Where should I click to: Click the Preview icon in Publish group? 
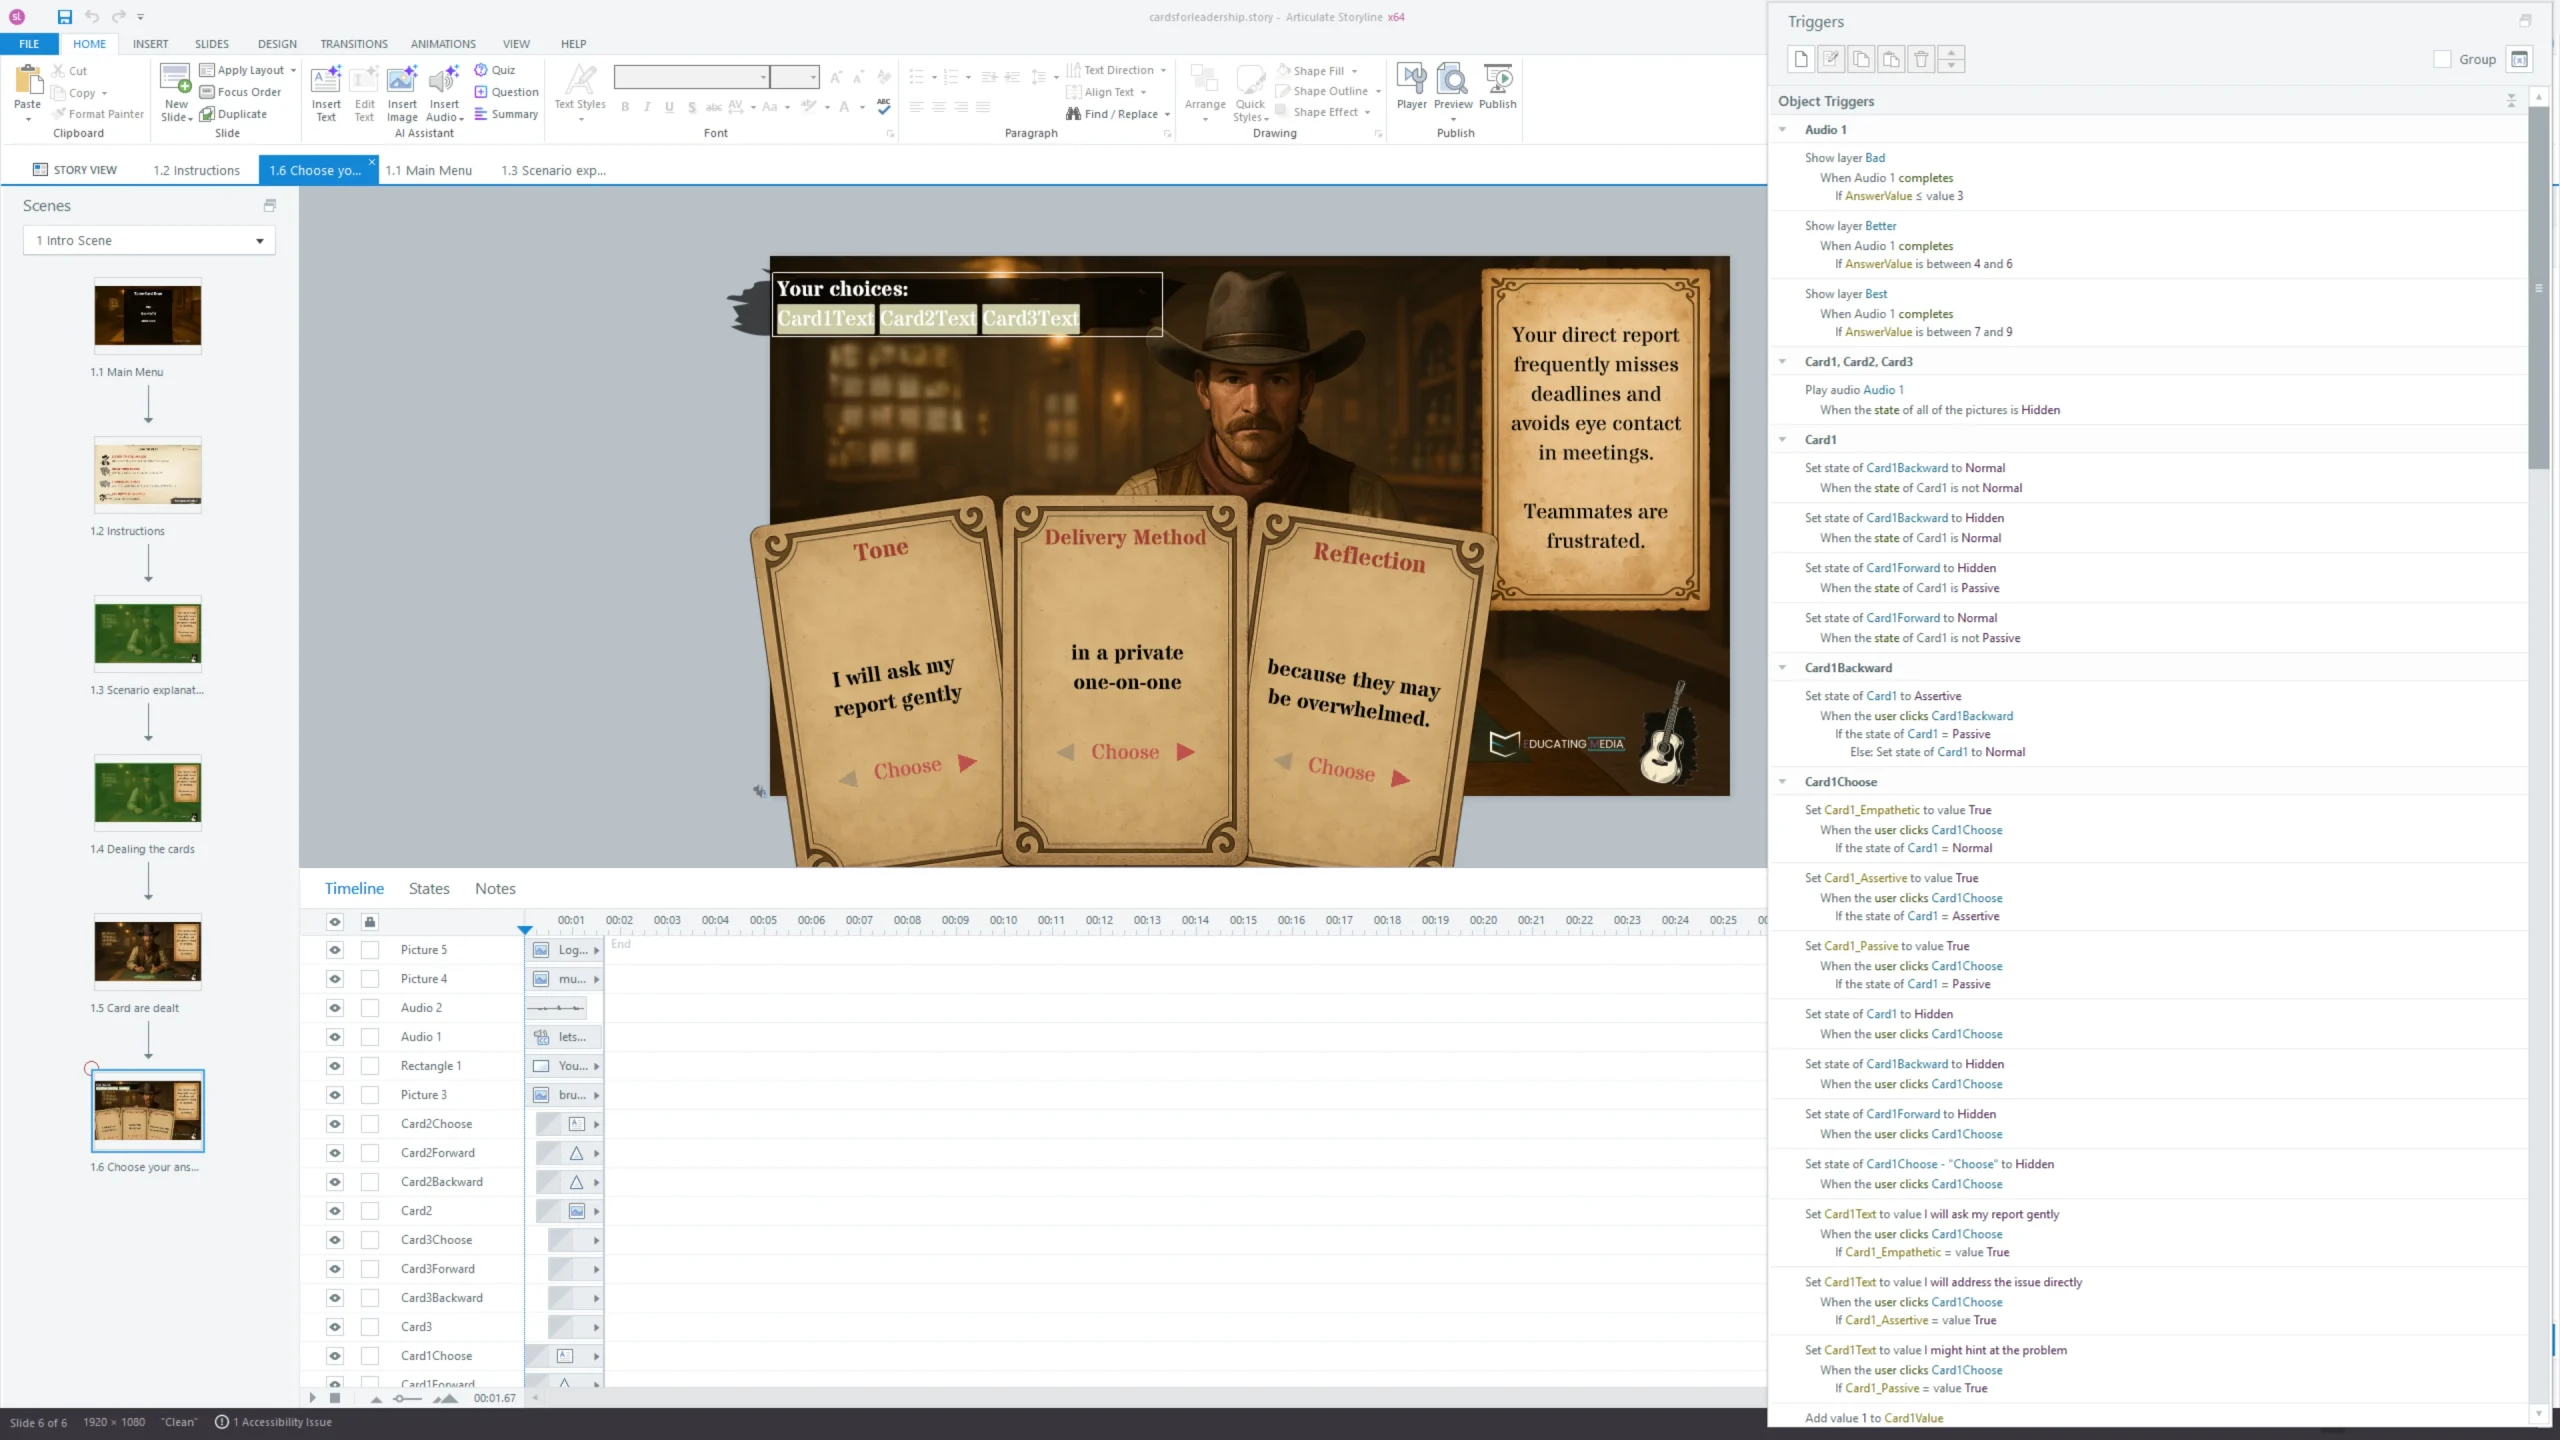pos(1452,80)
